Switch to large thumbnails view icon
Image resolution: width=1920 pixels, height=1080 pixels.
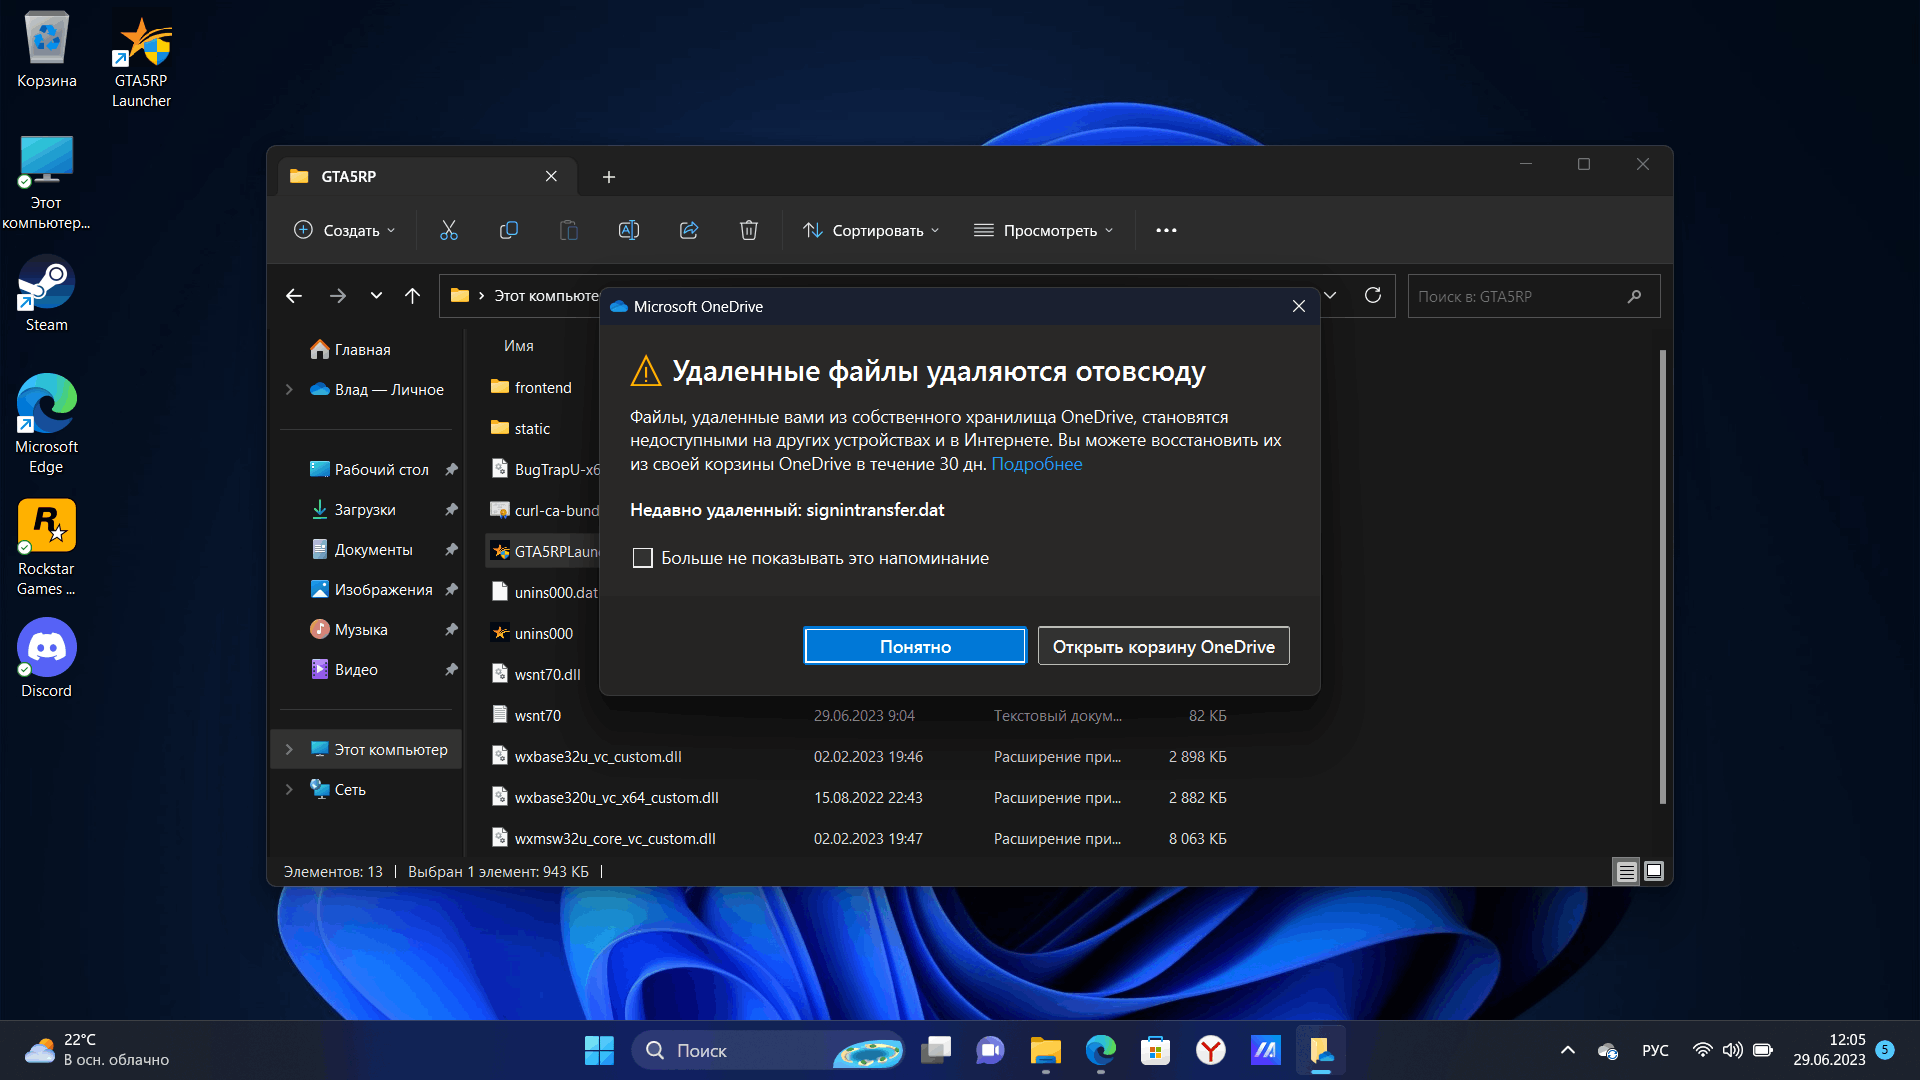click(1654, 872)
